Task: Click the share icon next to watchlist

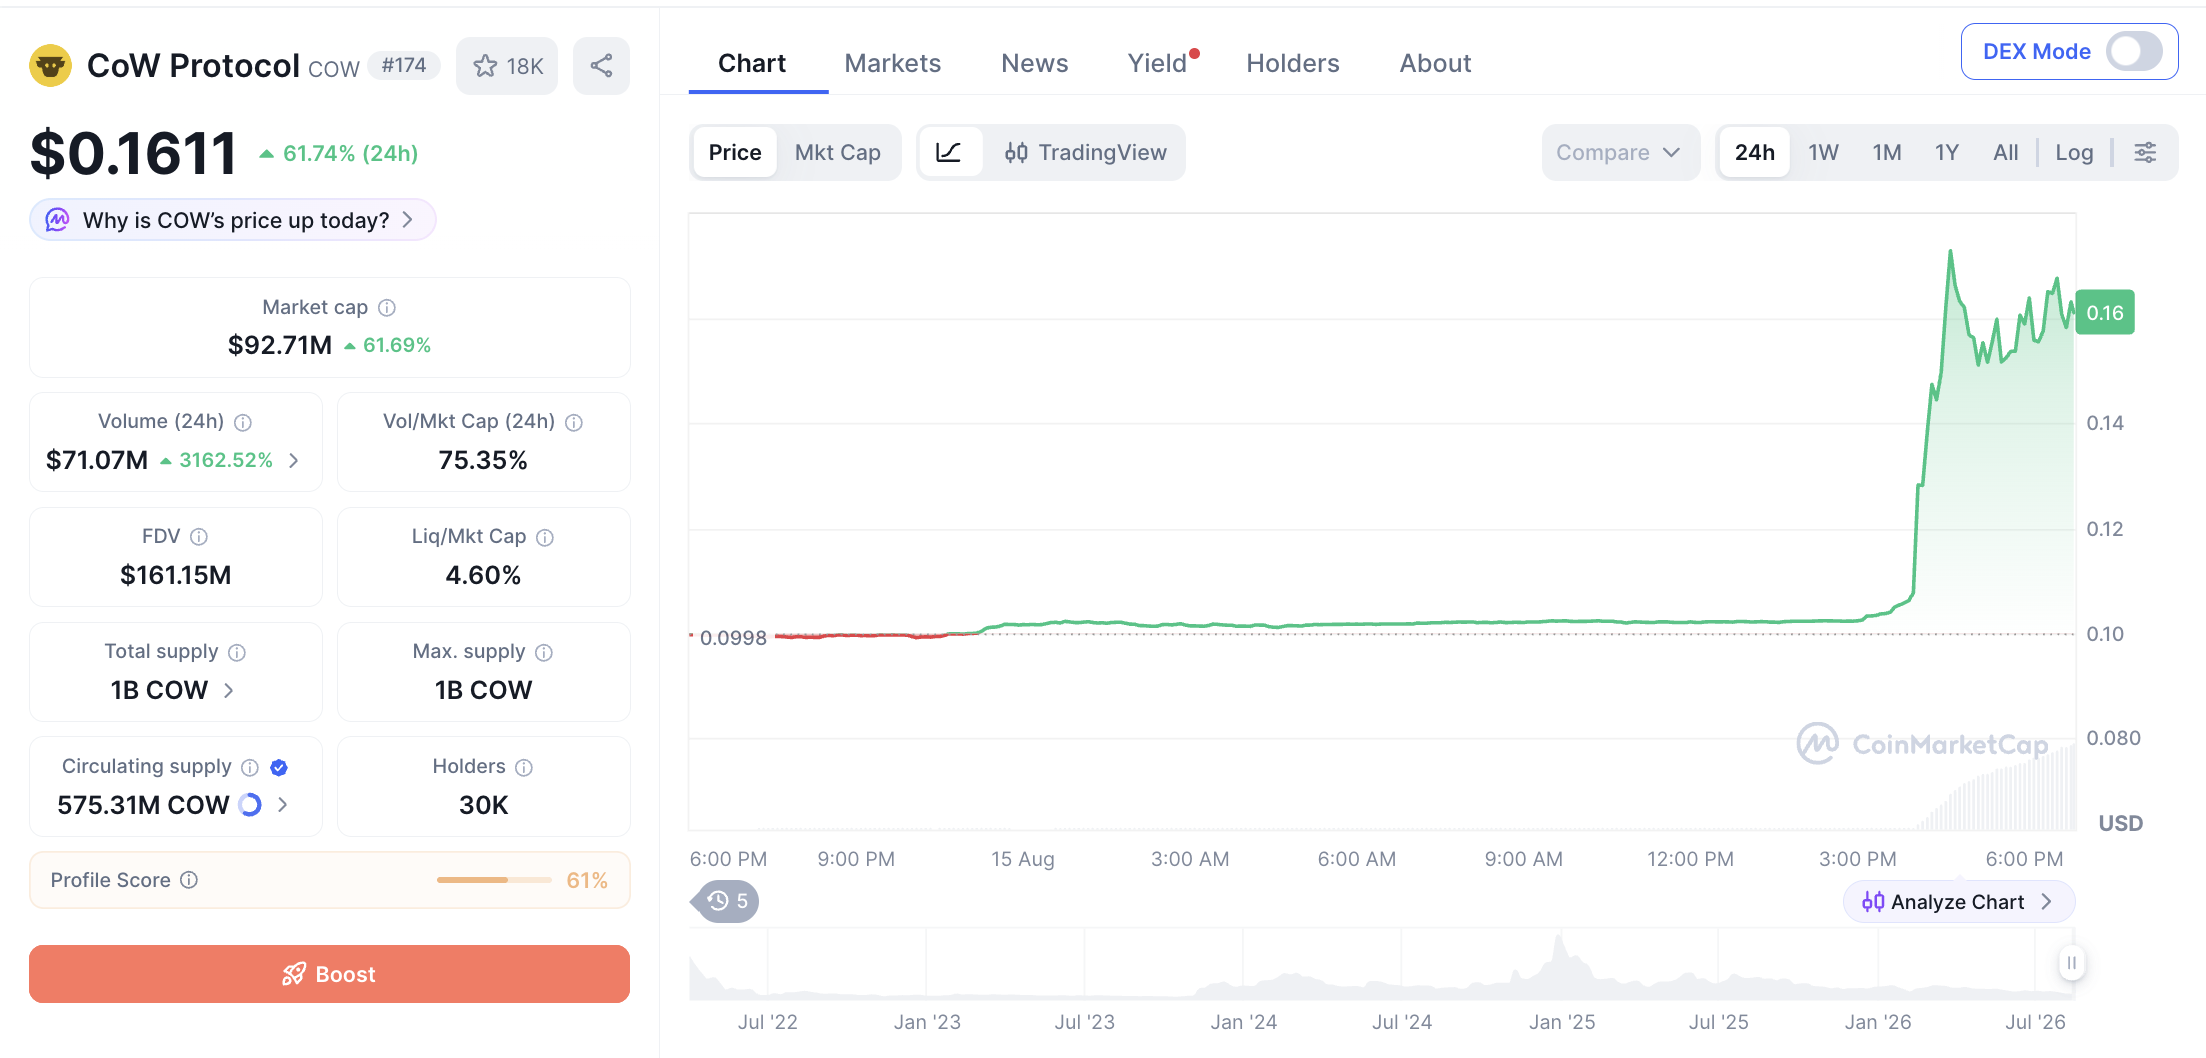Action: pyautogui.click(x=601, y=66)
